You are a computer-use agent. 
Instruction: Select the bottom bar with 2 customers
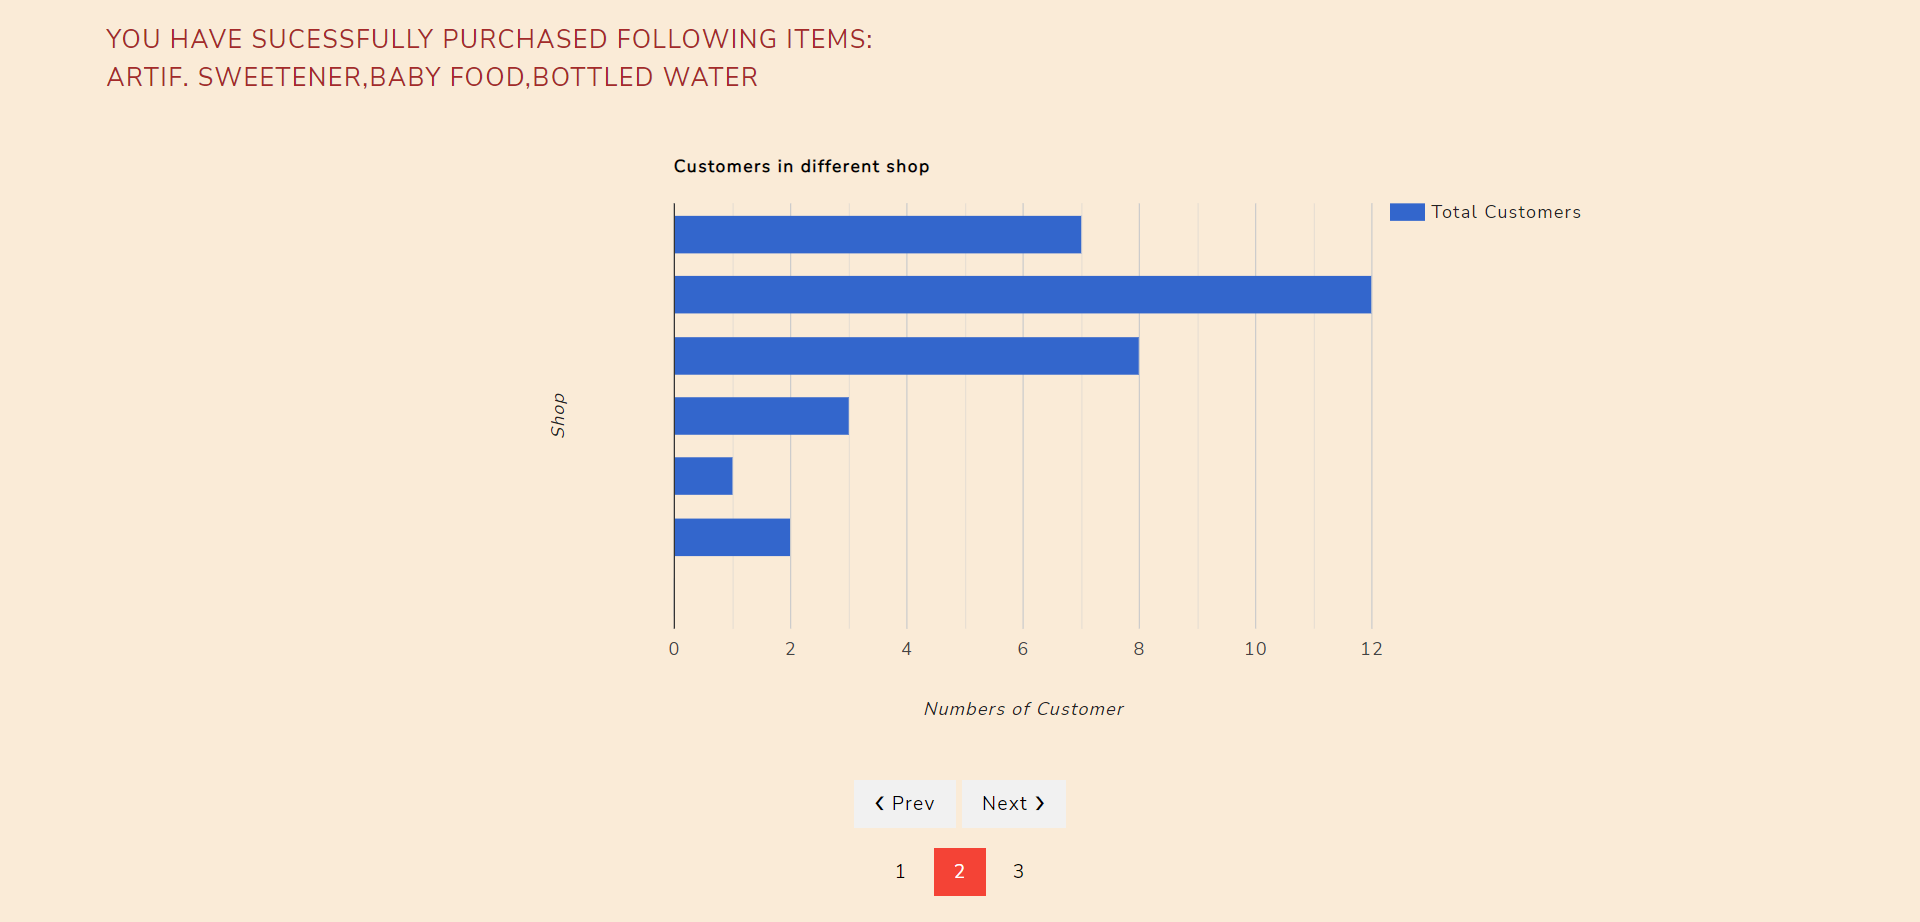(x=730, y=537)
